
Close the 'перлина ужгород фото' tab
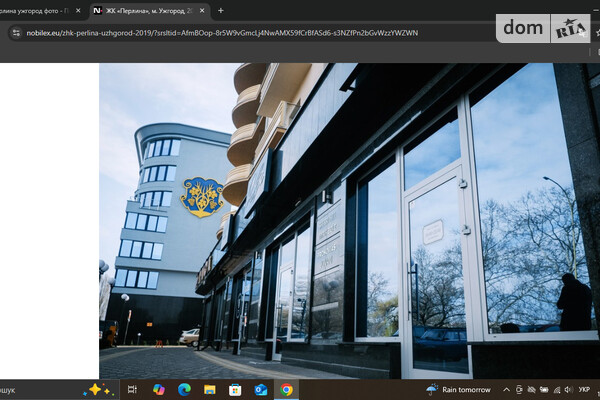[x=78, y=10]
